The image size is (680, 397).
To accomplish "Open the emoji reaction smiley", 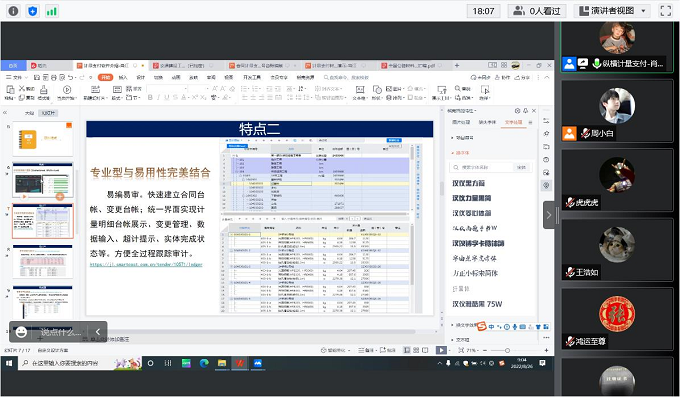I will pos(21,332).
